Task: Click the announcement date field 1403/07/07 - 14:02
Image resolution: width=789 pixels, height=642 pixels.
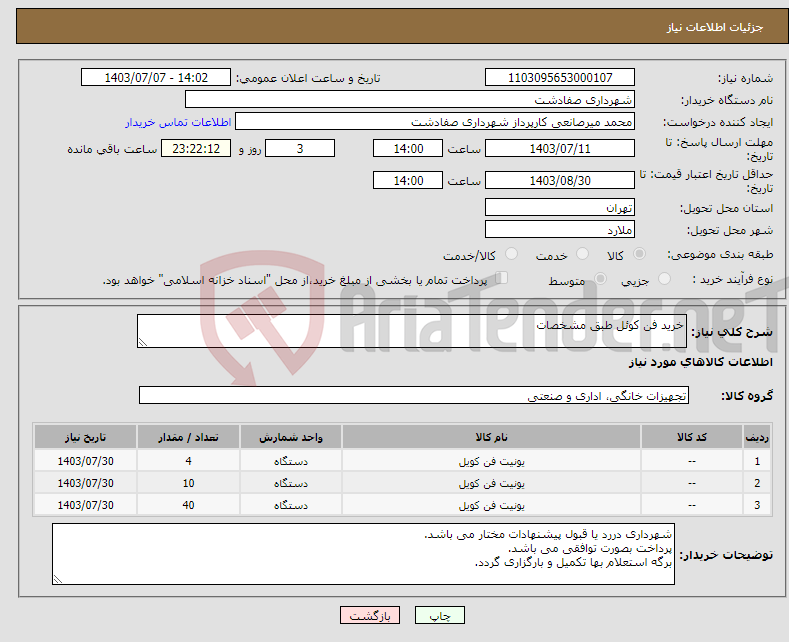Action: (x=156, y=77)
